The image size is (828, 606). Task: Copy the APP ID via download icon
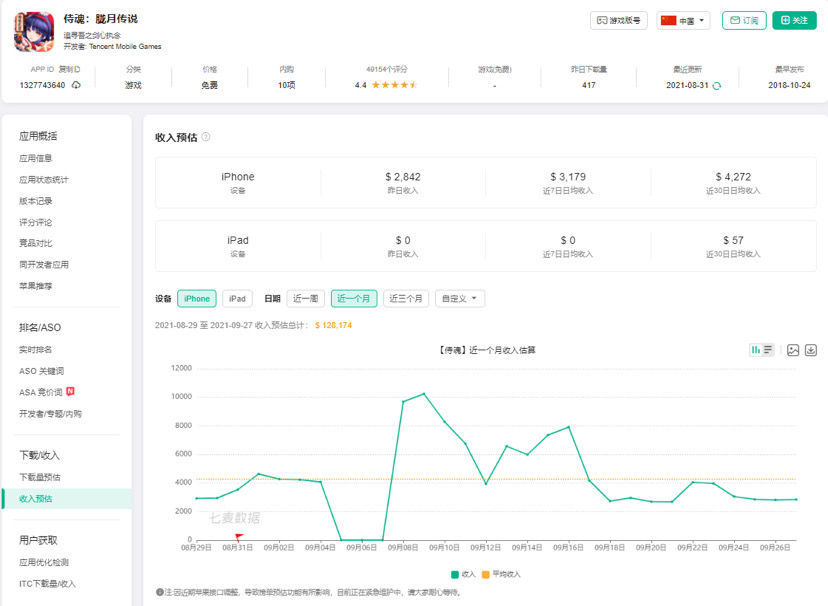(x=77, y=85)
